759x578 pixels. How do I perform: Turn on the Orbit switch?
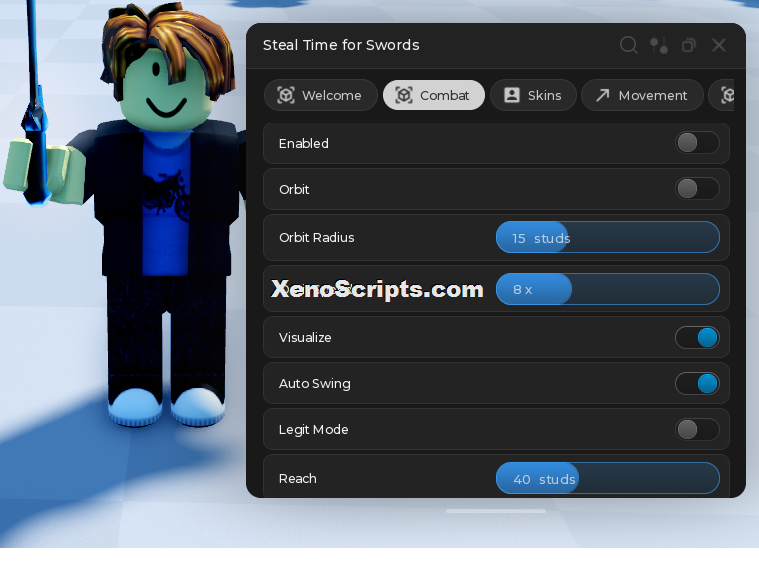tap(697, 189)
